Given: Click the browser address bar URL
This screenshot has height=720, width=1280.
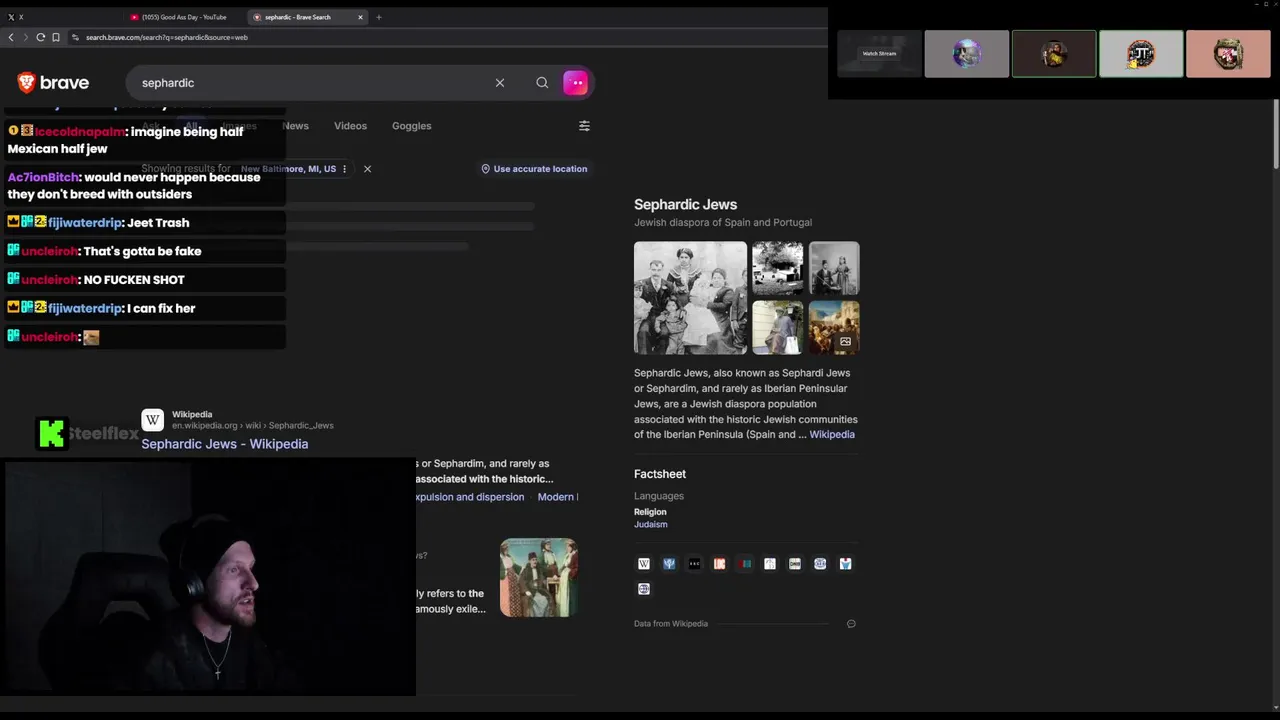Looking at the screenshot, I should pos(167,37).
